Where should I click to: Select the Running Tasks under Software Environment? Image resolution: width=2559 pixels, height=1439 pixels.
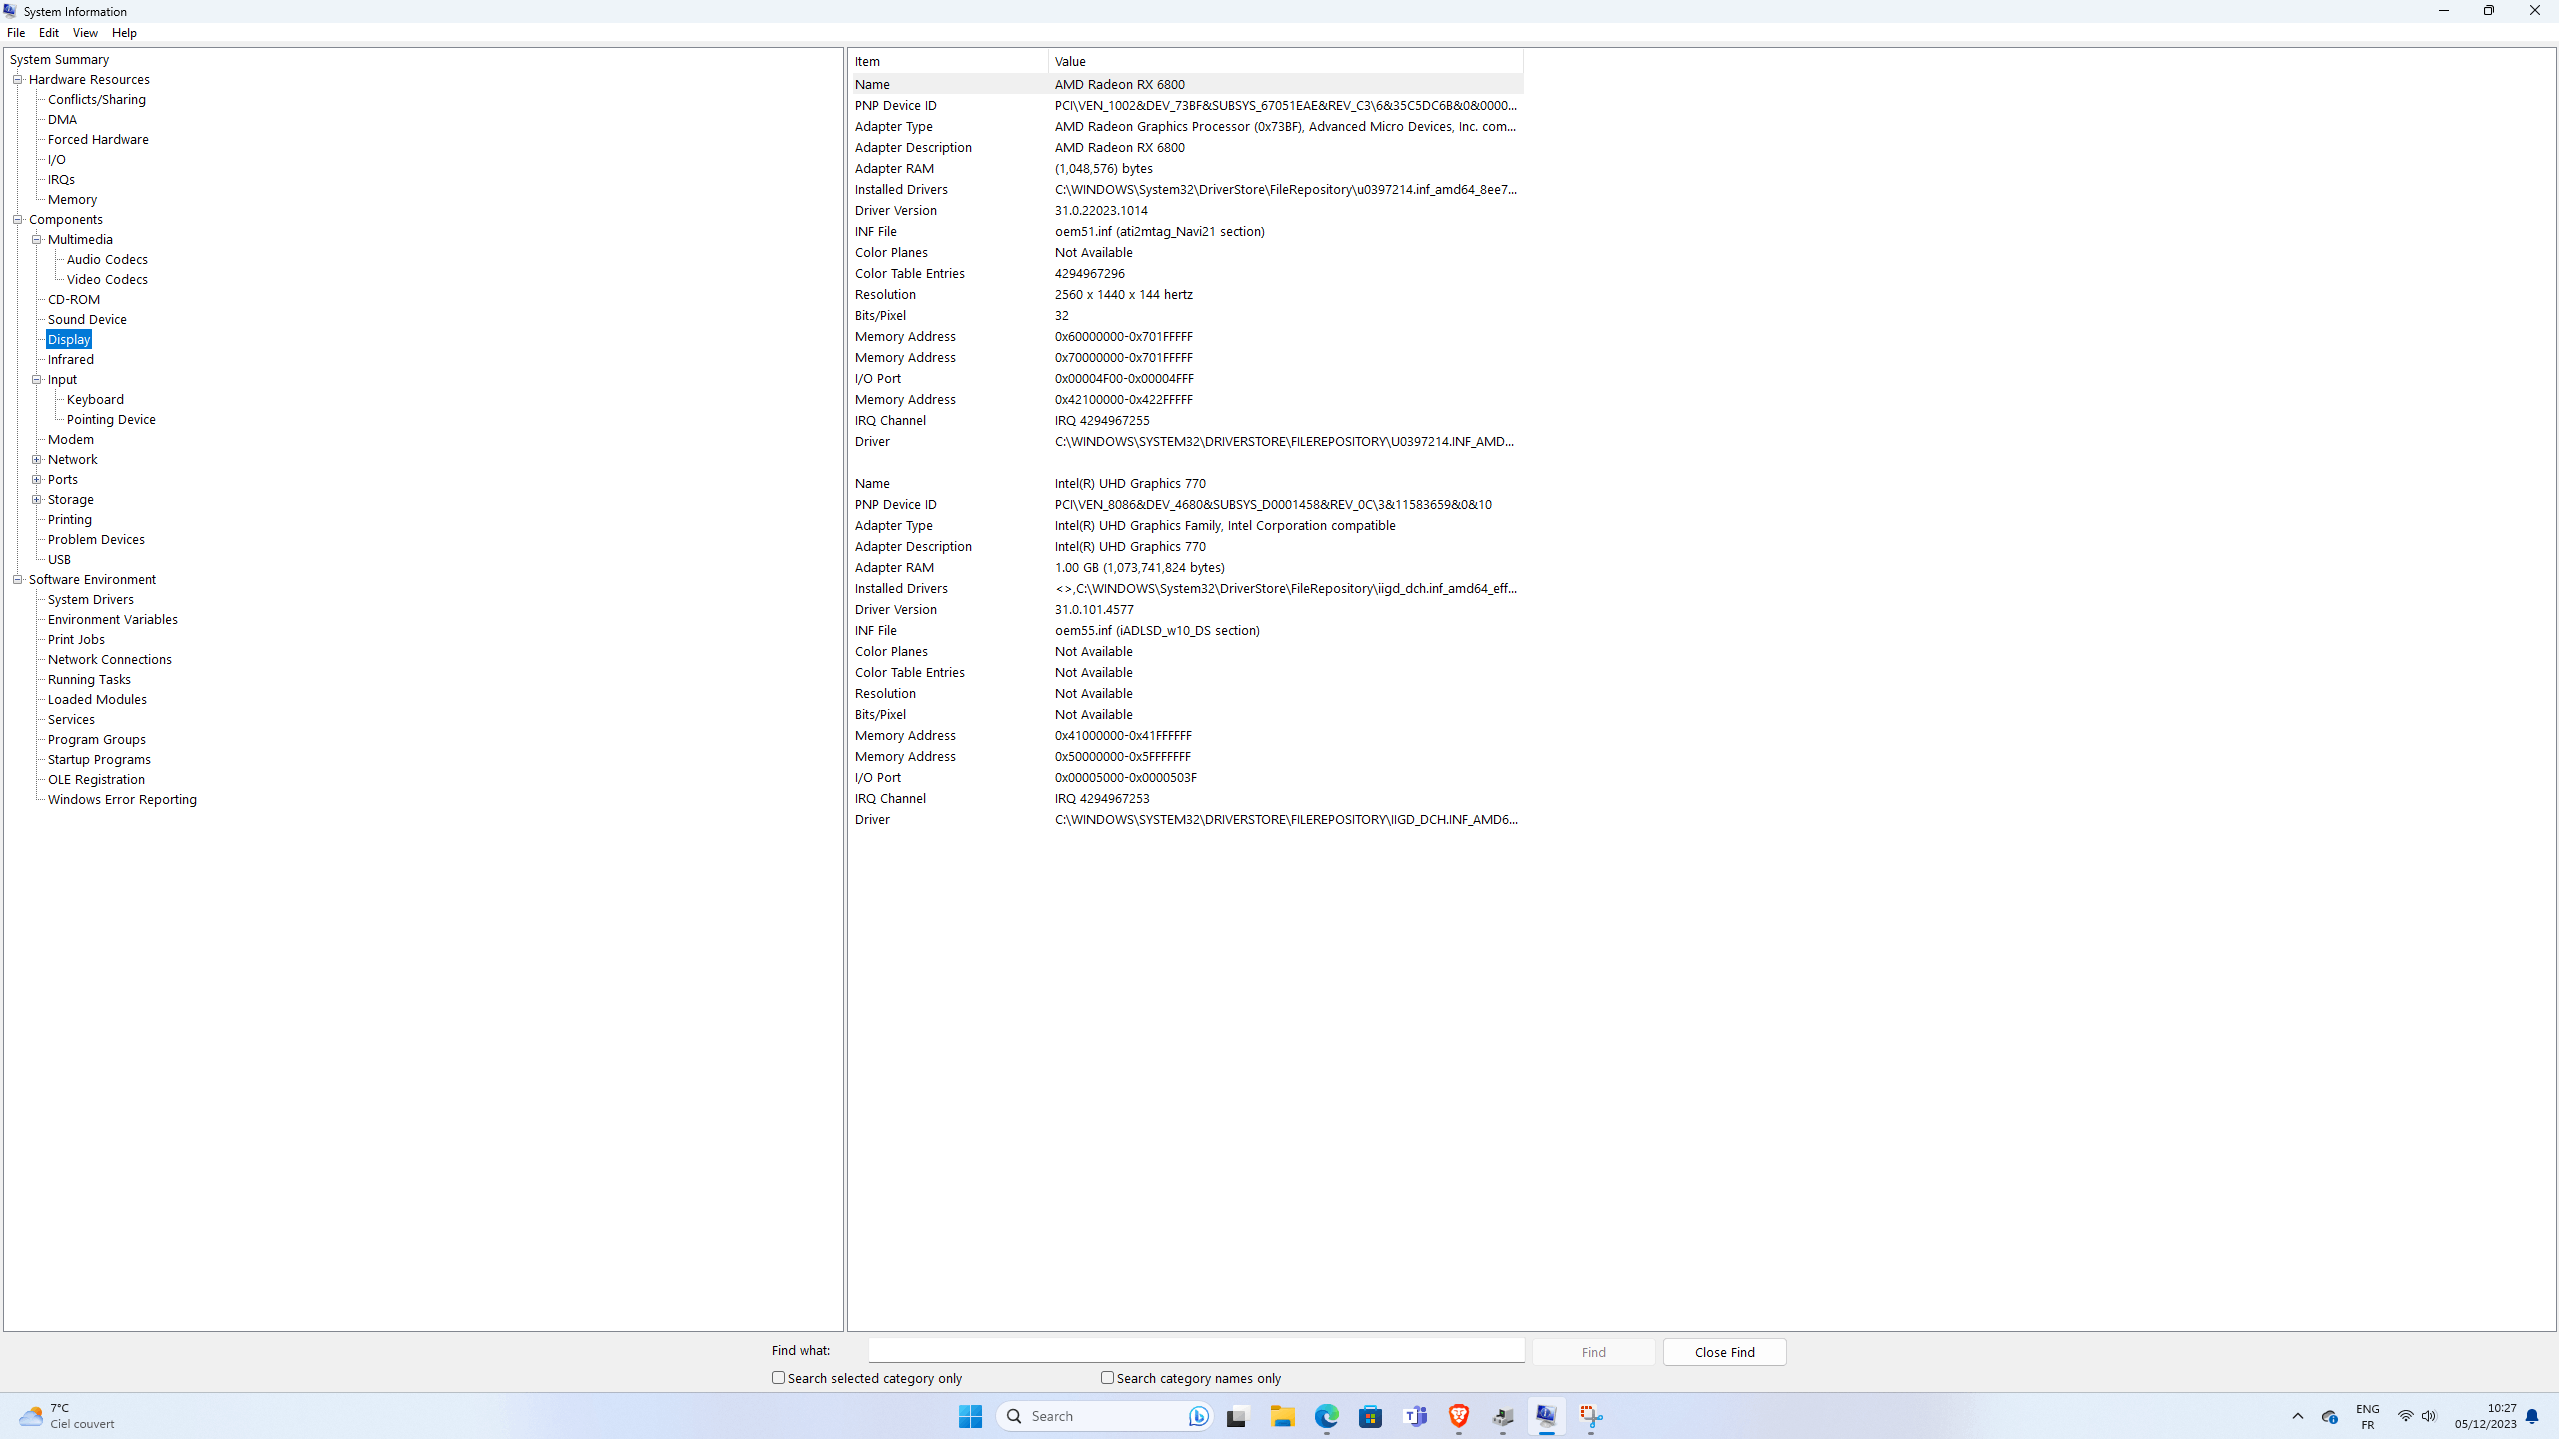click(x=88, y=678)
